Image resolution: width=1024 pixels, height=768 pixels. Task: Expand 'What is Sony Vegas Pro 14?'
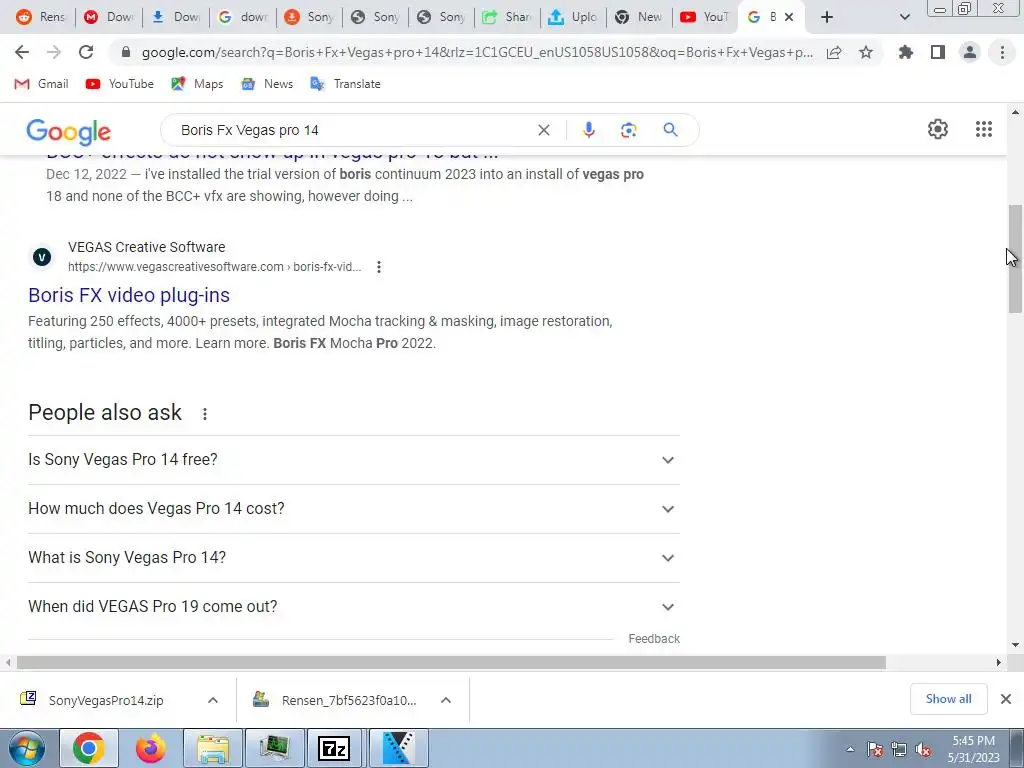click(353, 558)
